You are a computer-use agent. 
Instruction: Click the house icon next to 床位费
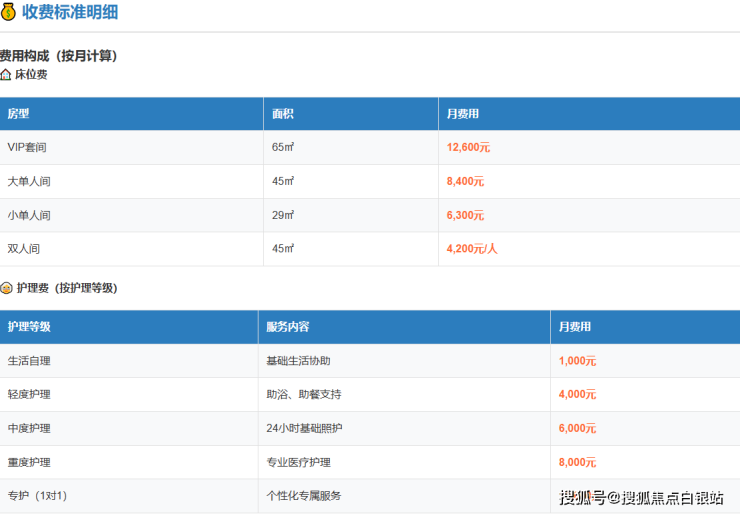(x=6, y=74)
